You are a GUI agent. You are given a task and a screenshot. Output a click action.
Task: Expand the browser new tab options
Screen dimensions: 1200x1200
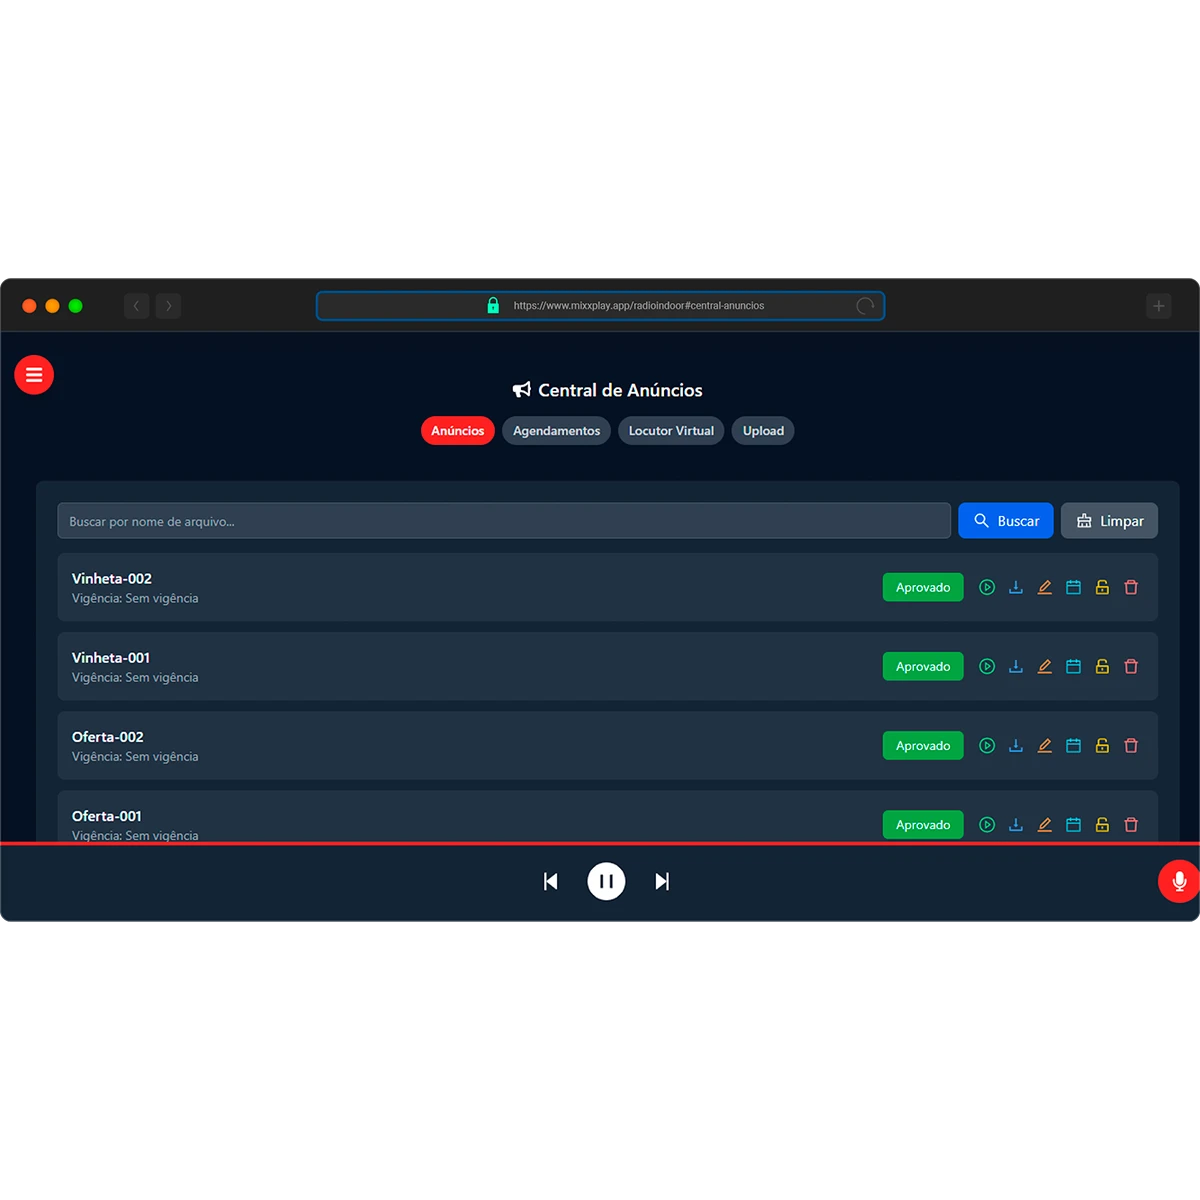click(x=1158, y=305)
